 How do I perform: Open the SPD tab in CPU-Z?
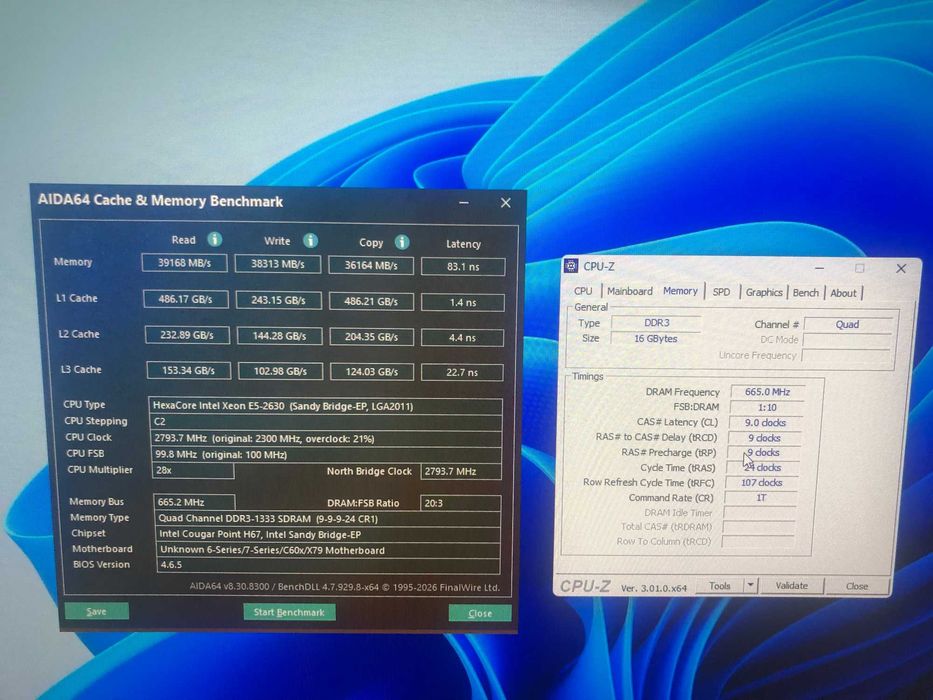click(x=721, y=292)
